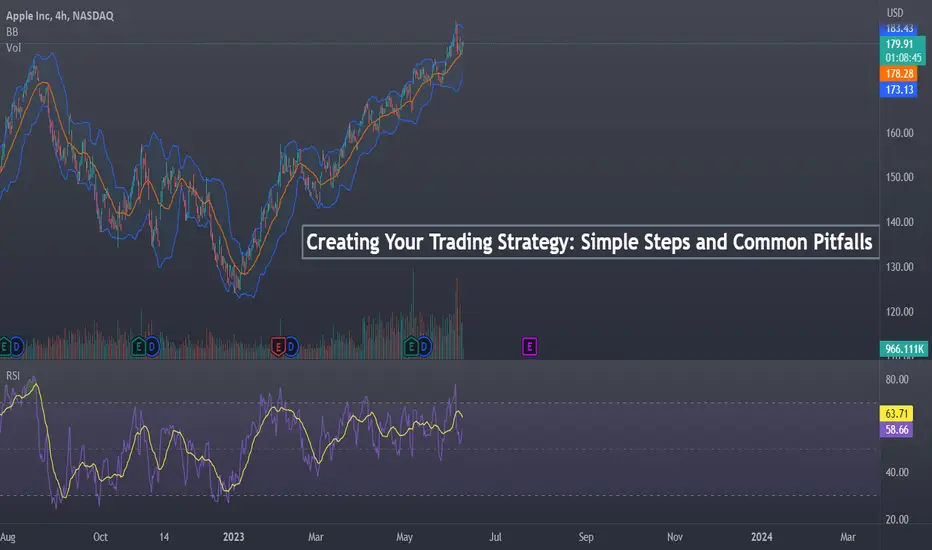Click the red earnings E marker
Viewport: 932px width, 550px height.
(x=278, y=346)
